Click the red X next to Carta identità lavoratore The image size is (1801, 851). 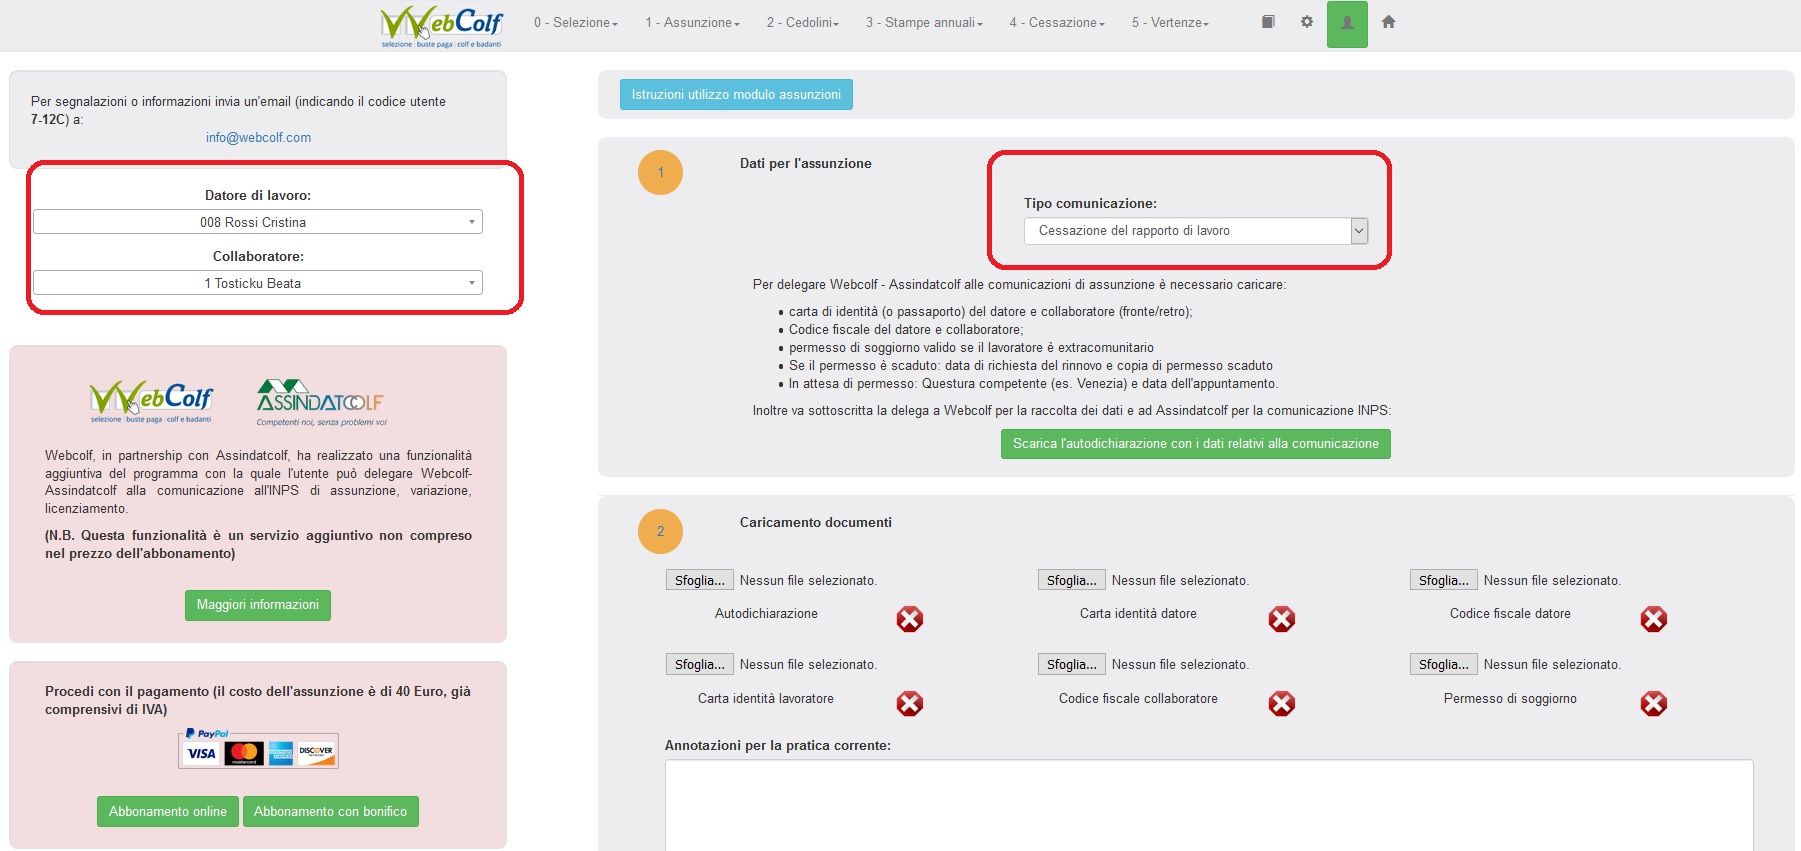tap(910, 704)
